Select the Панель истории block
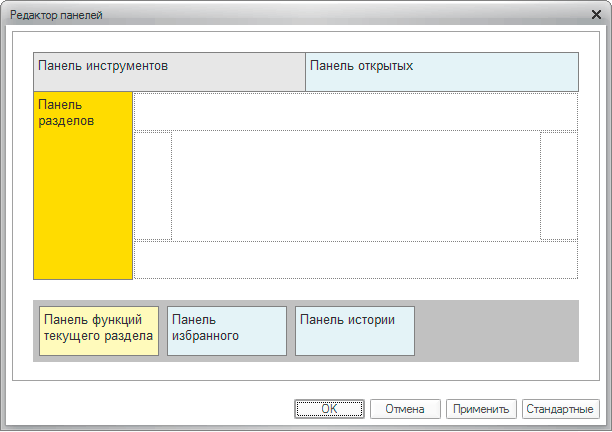Image resolution: width=612 pixels, height=432 pixels. pyautogui.click(x=355, y=331)
